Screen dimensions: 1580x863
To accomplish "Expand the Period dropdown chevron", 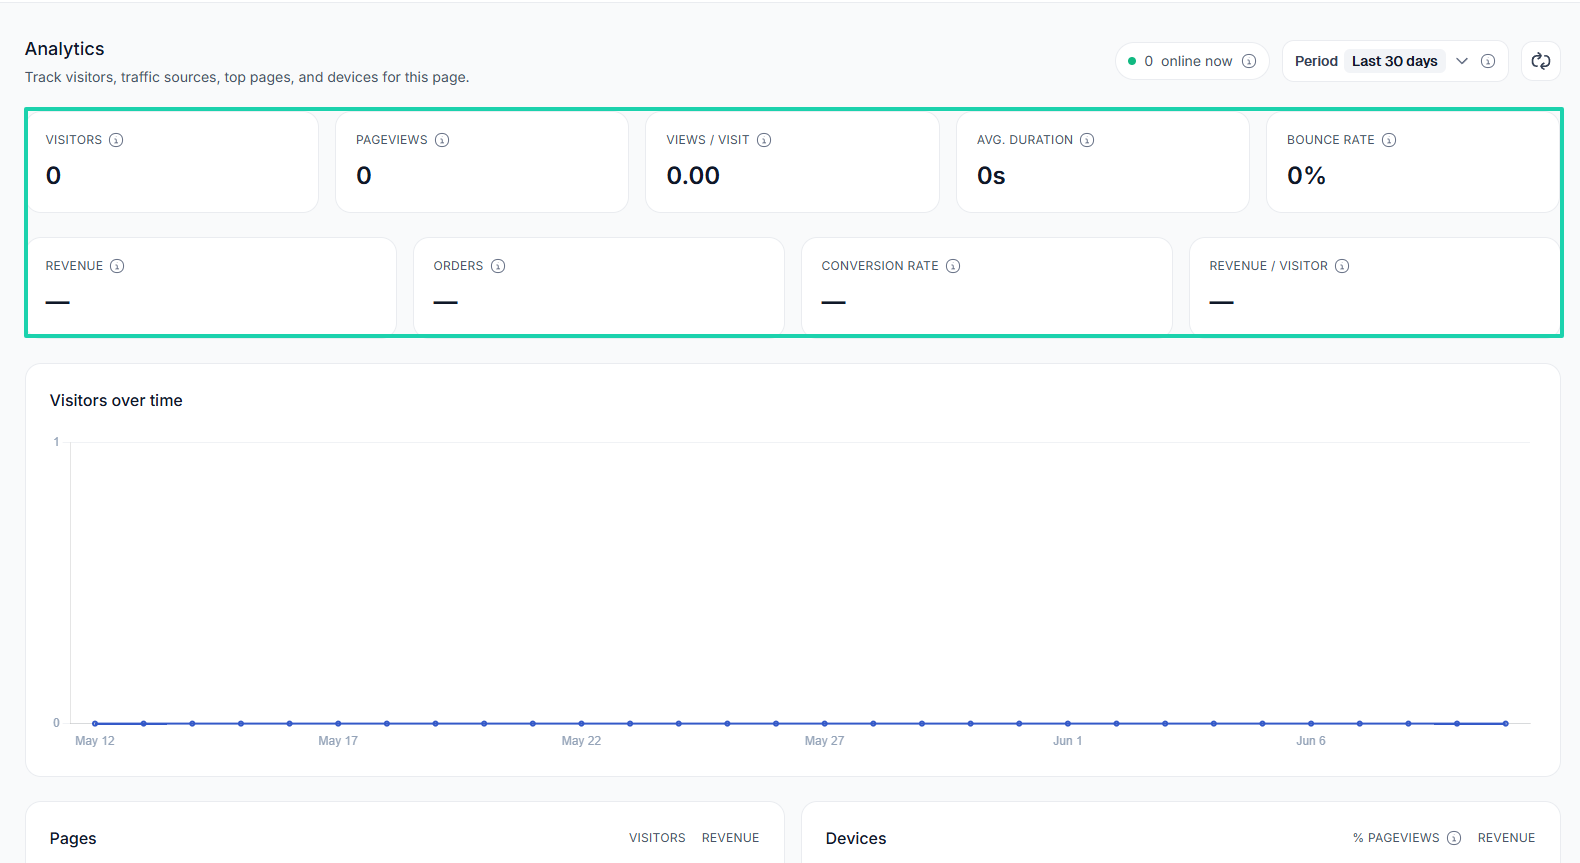I will coord(1462,61).
